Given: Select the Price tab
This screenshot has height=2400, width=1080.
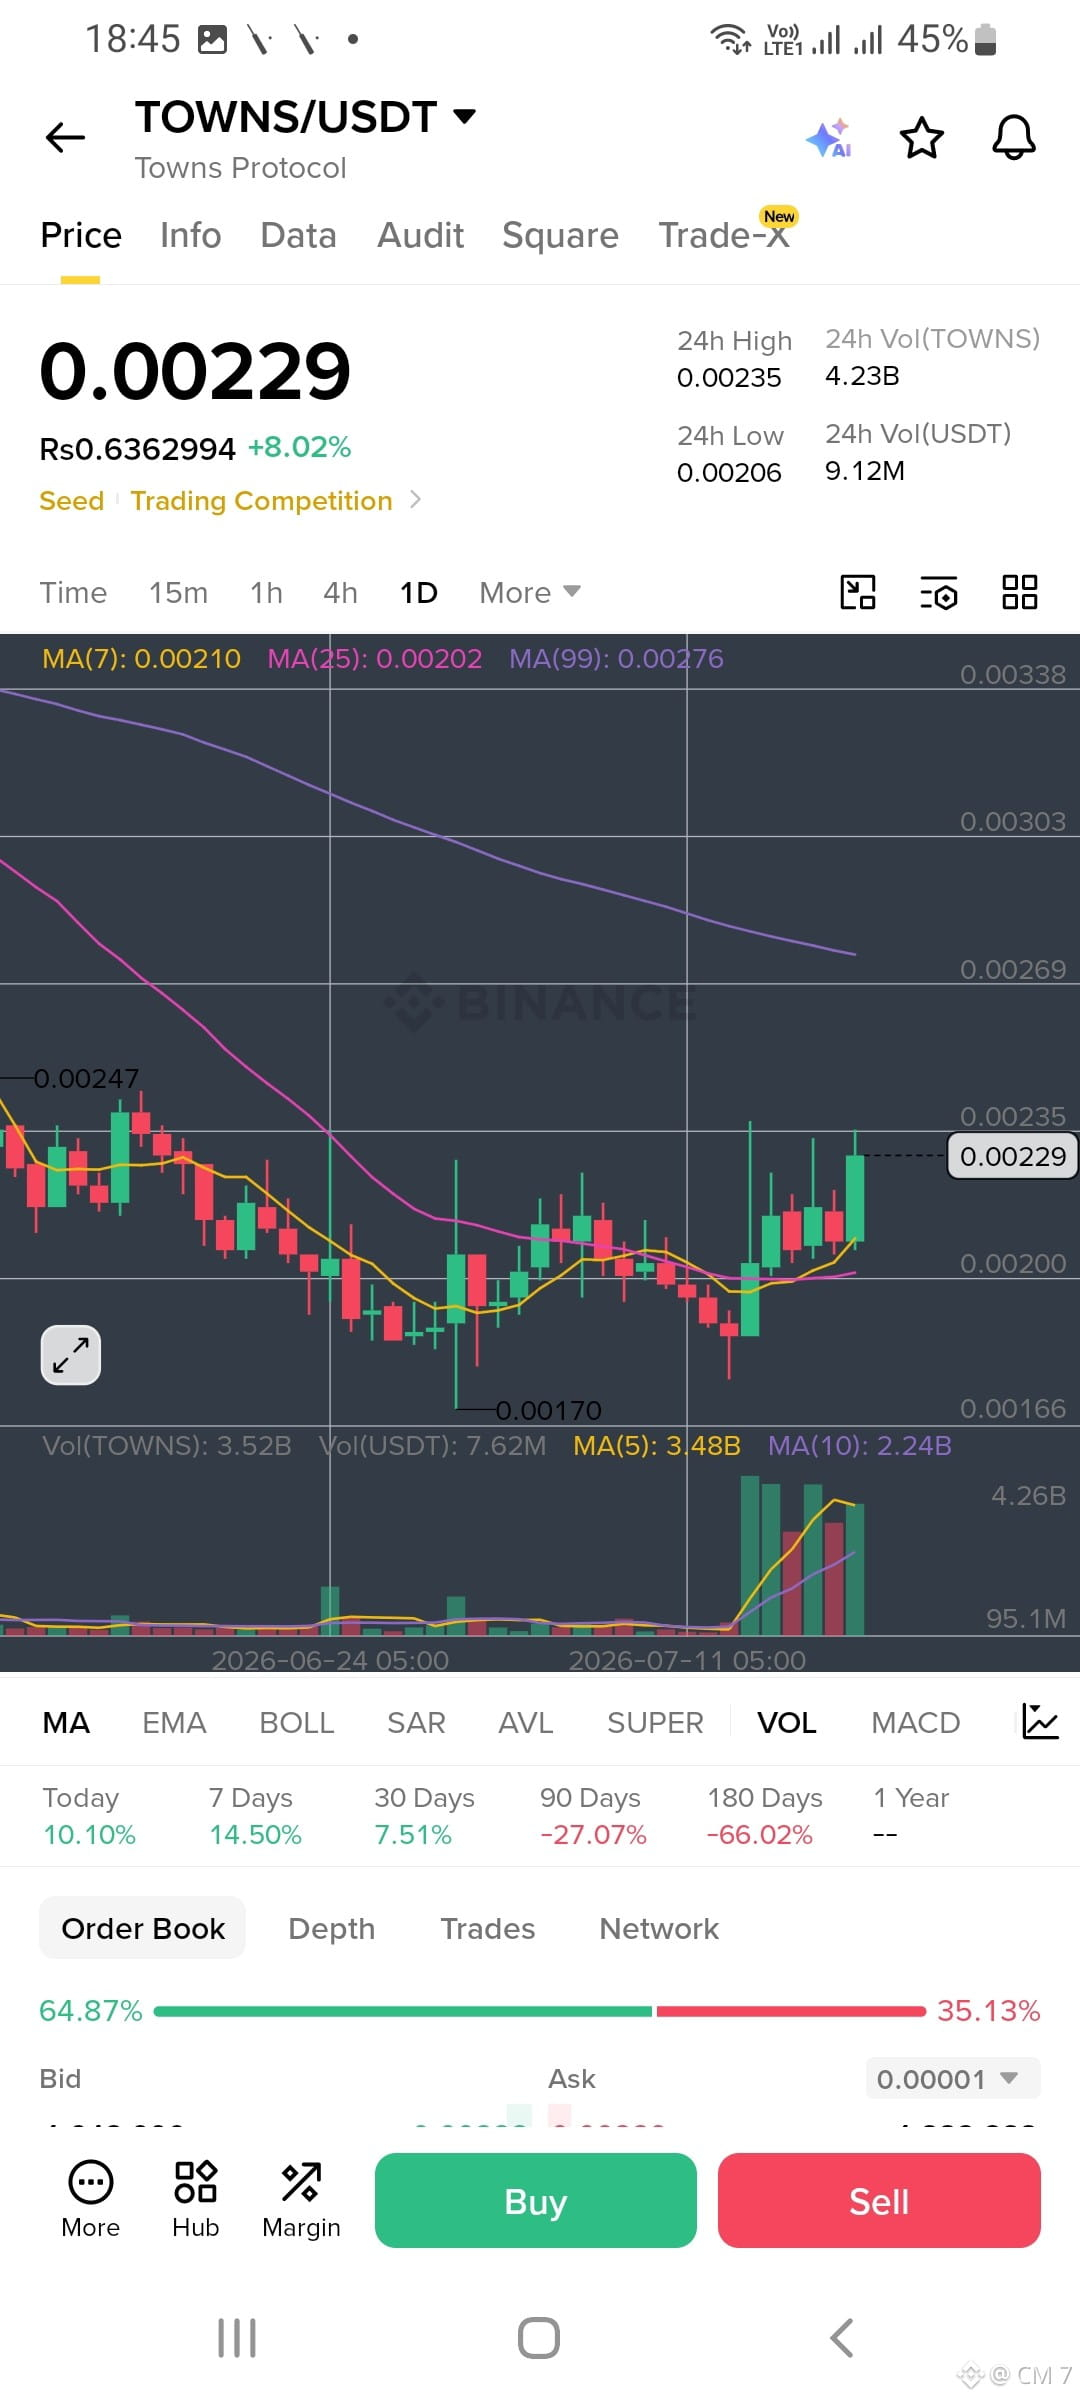Looking at the screenshot, I should pyautogui.click(x=81, y=235).
